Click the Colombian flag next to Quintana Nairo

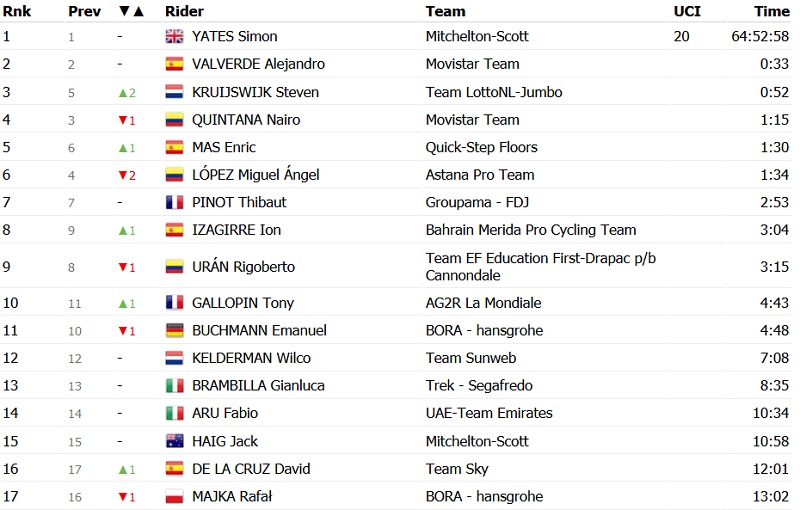tap(174, 120)
